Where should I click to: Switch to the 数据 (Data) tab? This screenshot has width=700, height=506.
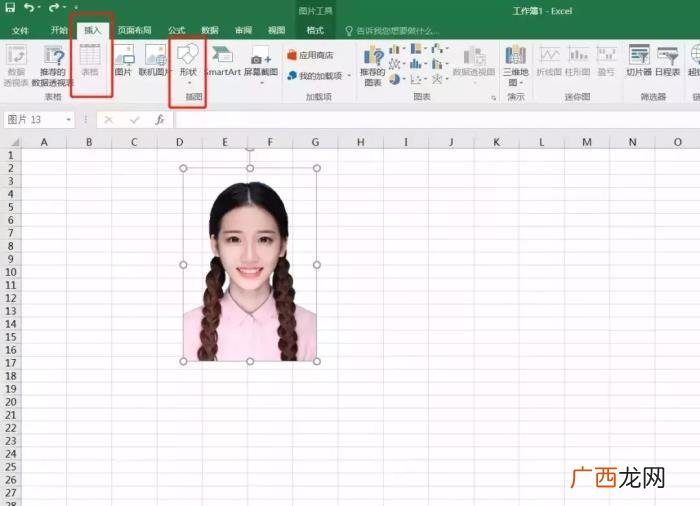tap(209, 30)
